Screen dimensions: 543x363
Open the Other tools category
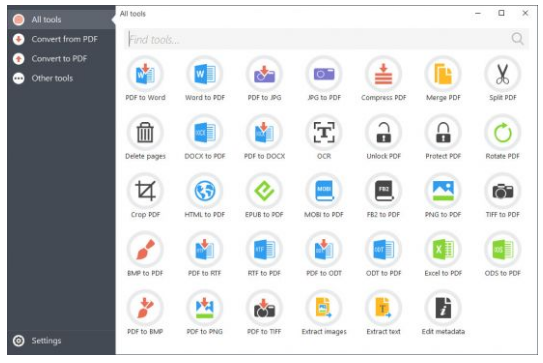tap(61, 78)
